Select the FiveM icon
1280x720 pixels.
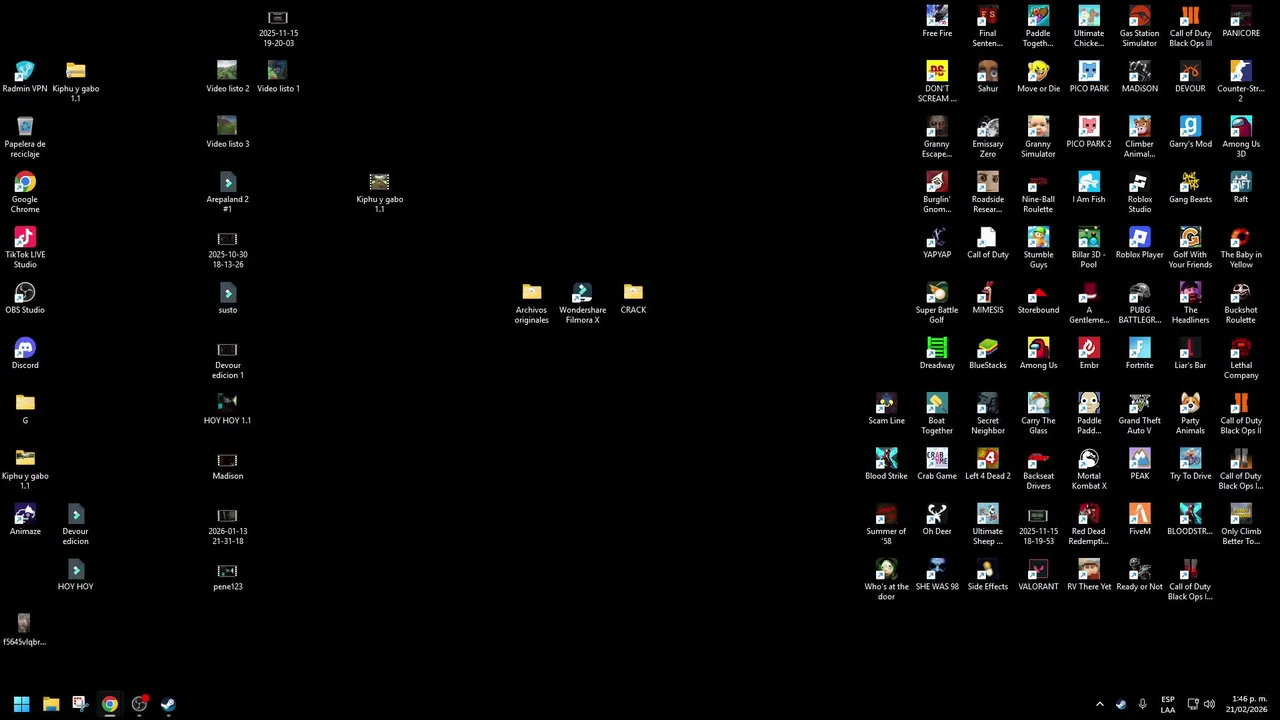pyautogui.click(x=1139, y=519)
